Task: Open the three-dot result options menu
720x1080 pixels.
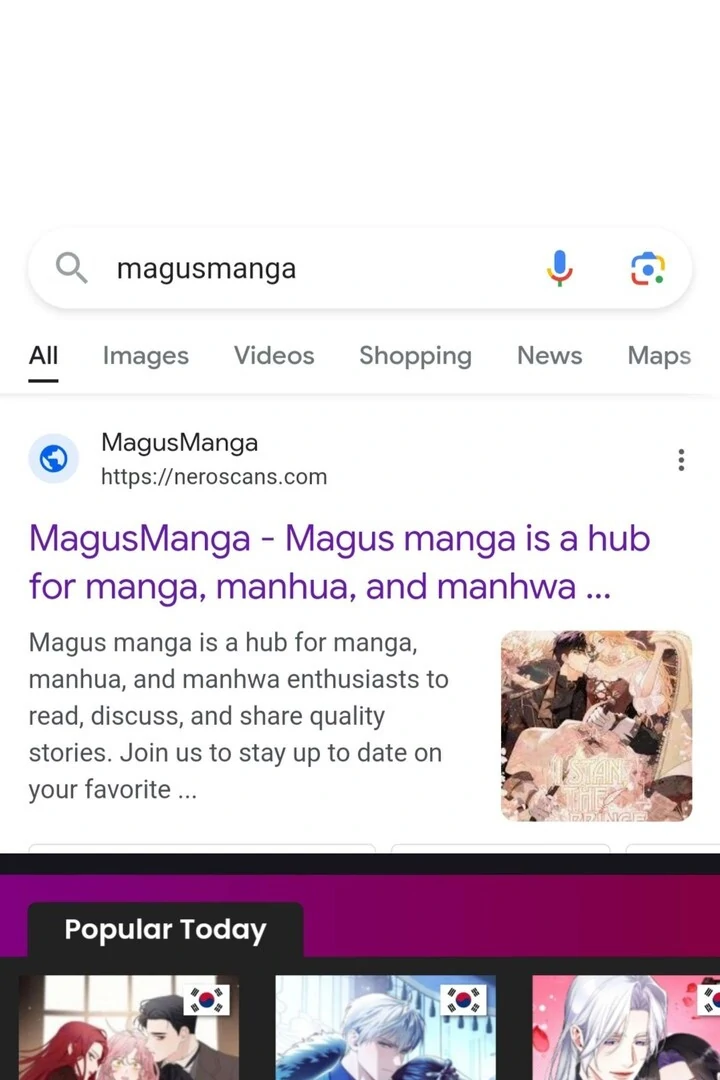Action: tap(681, 459)
